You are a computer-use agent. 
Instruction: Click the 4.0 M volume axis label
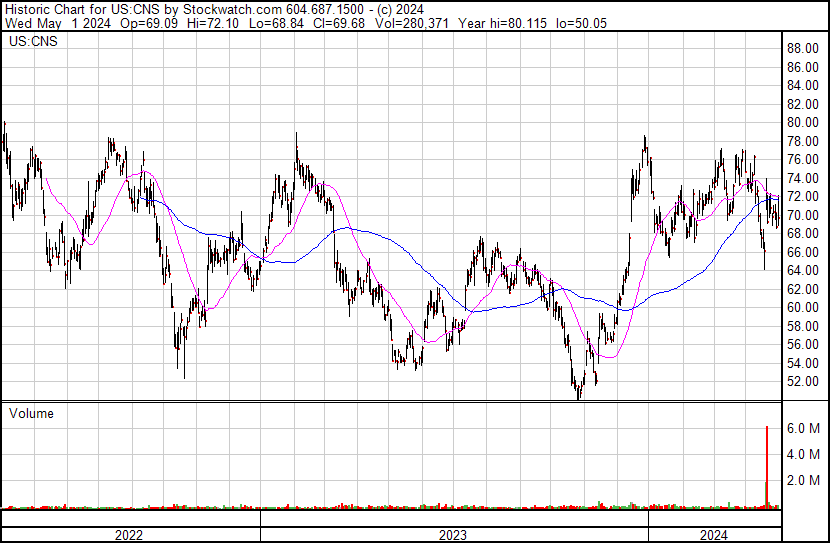click(x=803, y=454)
